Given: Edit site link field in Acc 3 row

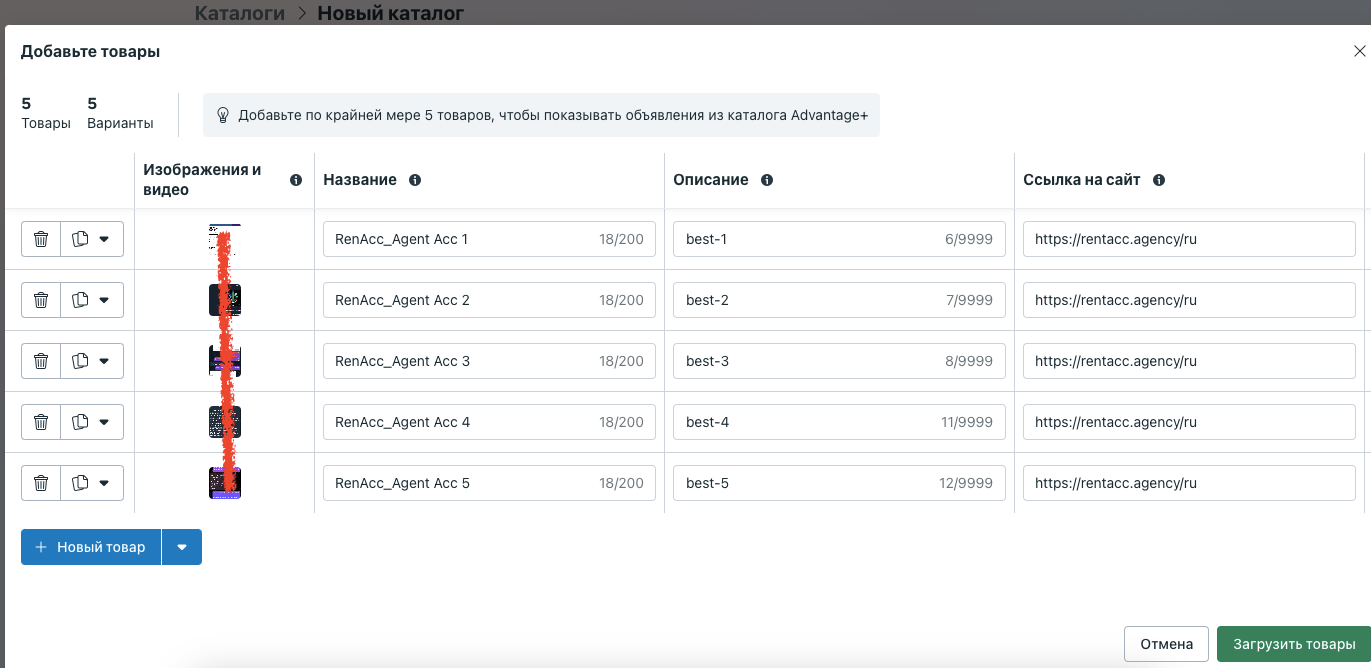Looking at the screenshot, I should click(x=1189, y=361).
